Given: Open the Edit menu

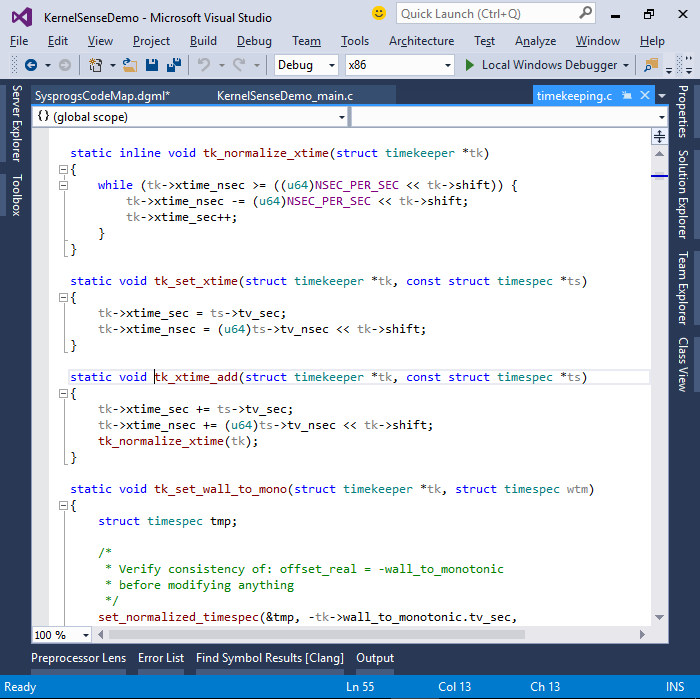Looking at the screenshot, I should pyautogui.click(x=58, y=41).
